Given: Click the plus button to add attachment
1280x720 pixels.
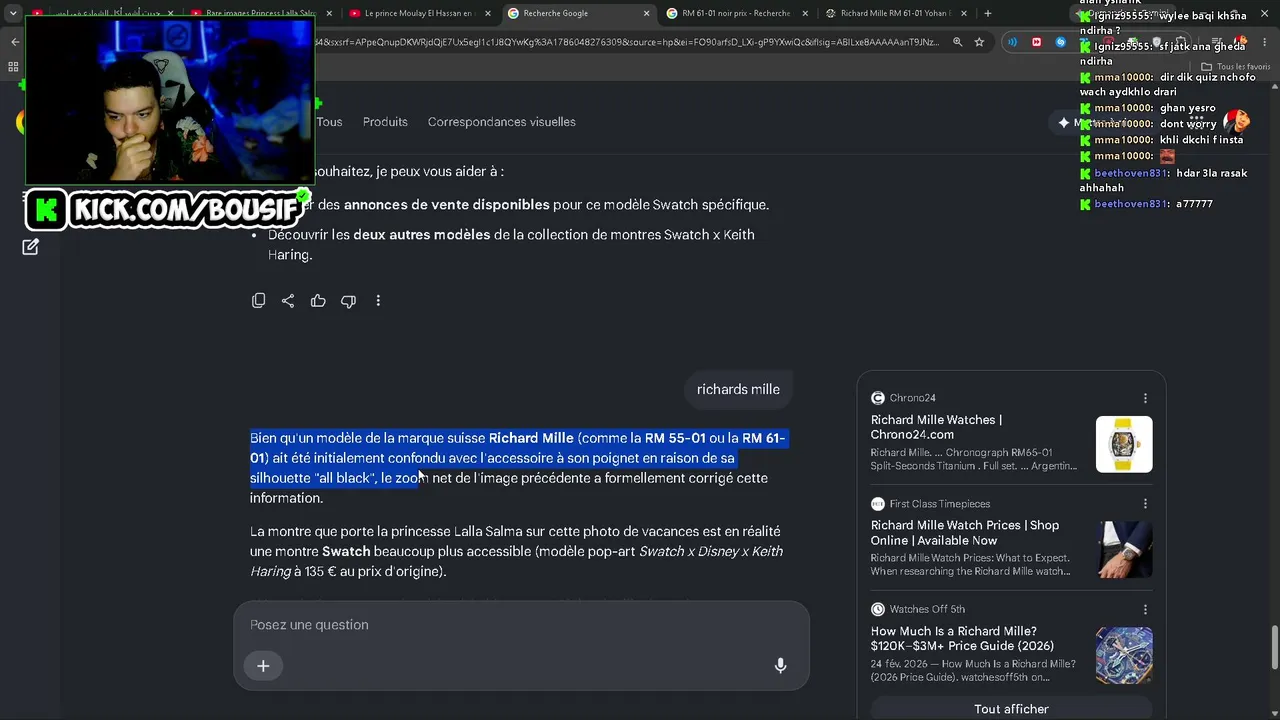Looking at the screenshot, I should 263,666.
